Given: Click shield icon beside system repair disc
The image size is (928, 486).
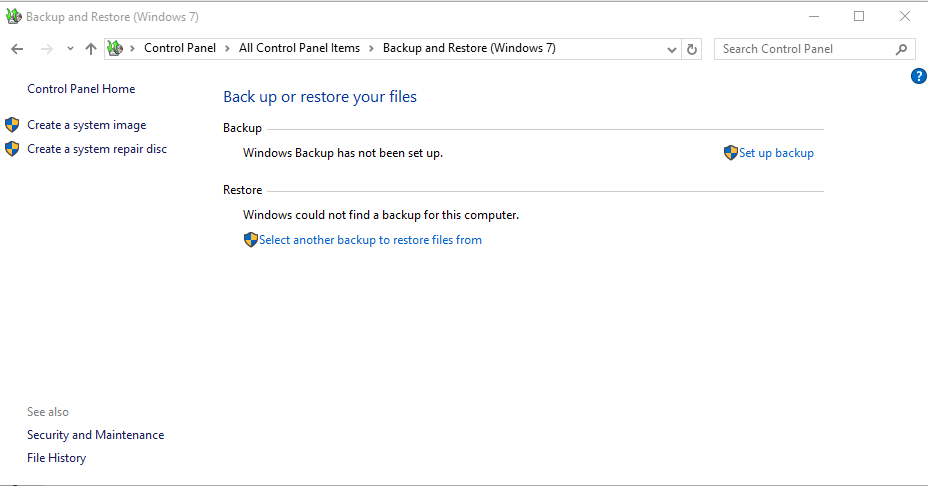Looking at the screenshot, I should coord(12,149).
